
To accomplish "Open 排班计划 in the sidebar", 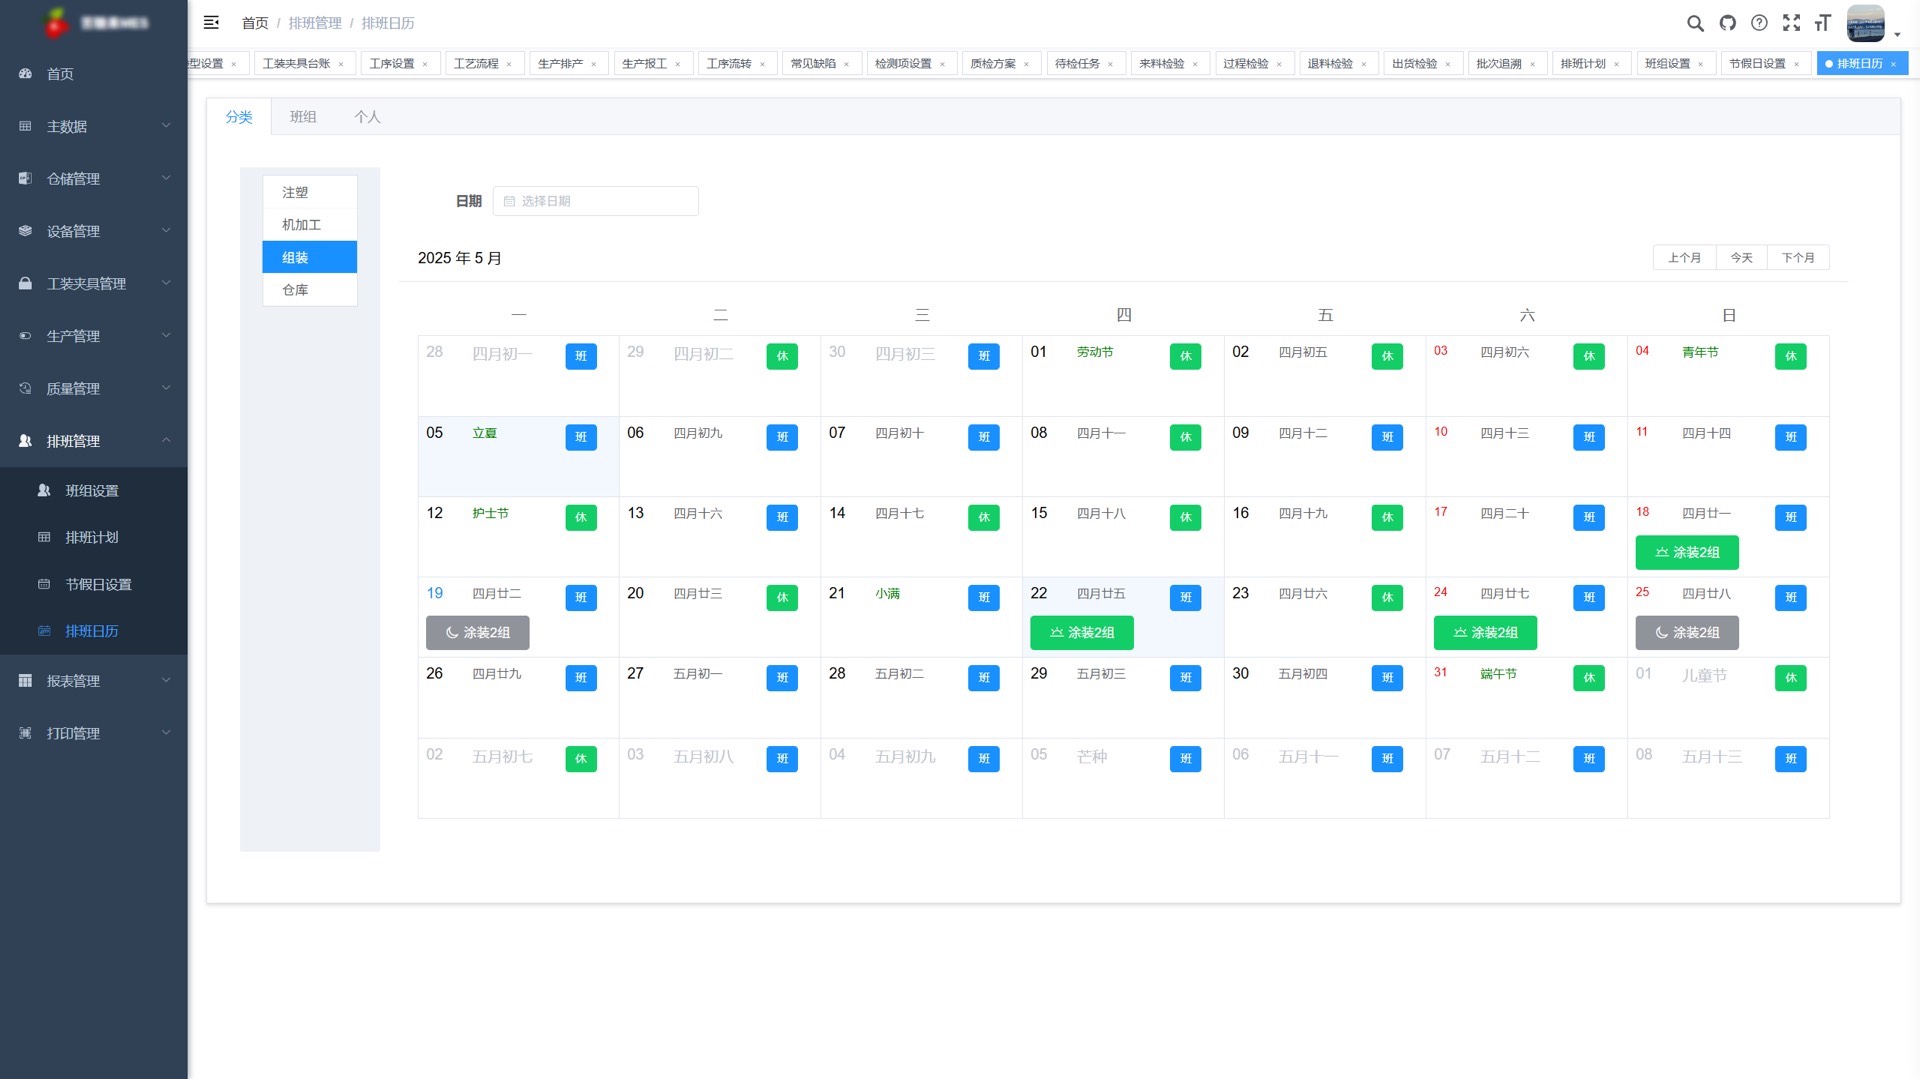I will point(92,538).
